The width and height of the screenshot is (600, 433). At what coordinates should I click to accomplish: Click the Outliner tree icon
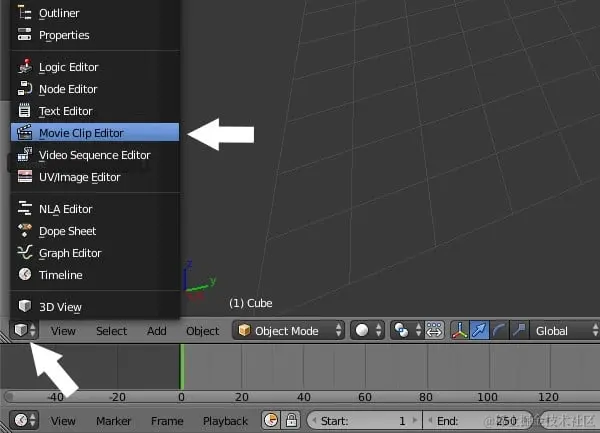24,13
